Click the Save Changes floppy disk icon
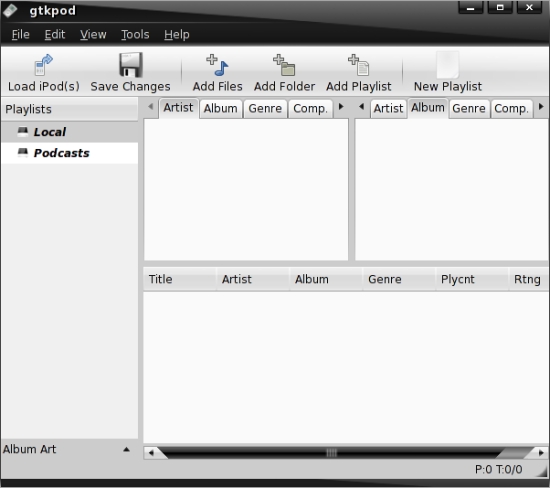 point(130,65)
